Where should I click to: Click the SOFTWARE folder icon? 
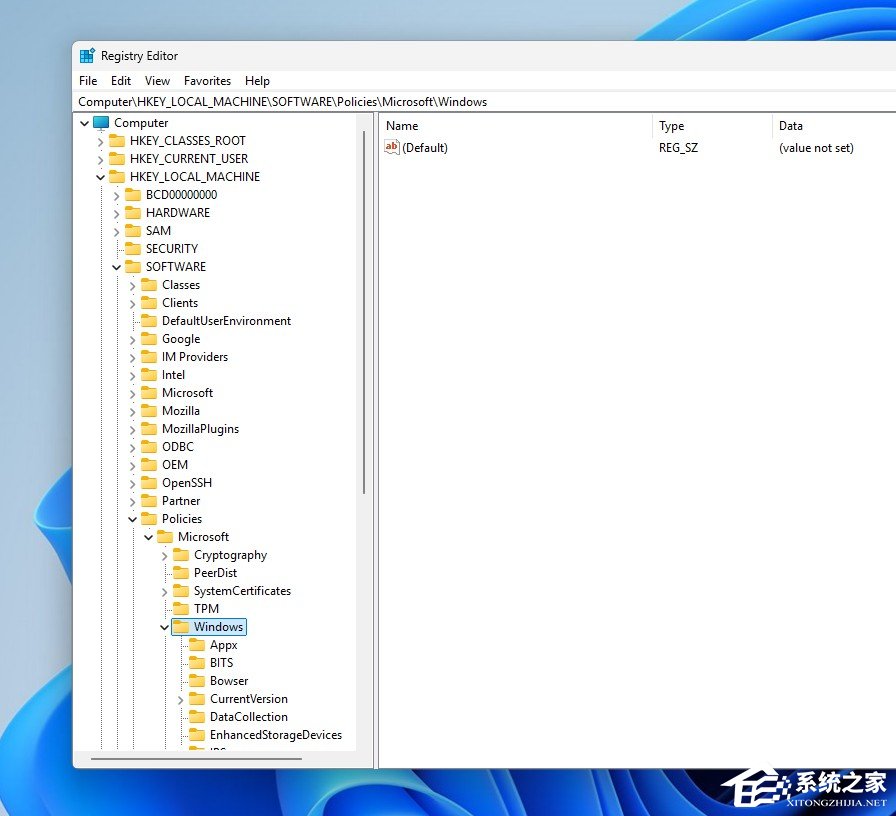[133, 267]
